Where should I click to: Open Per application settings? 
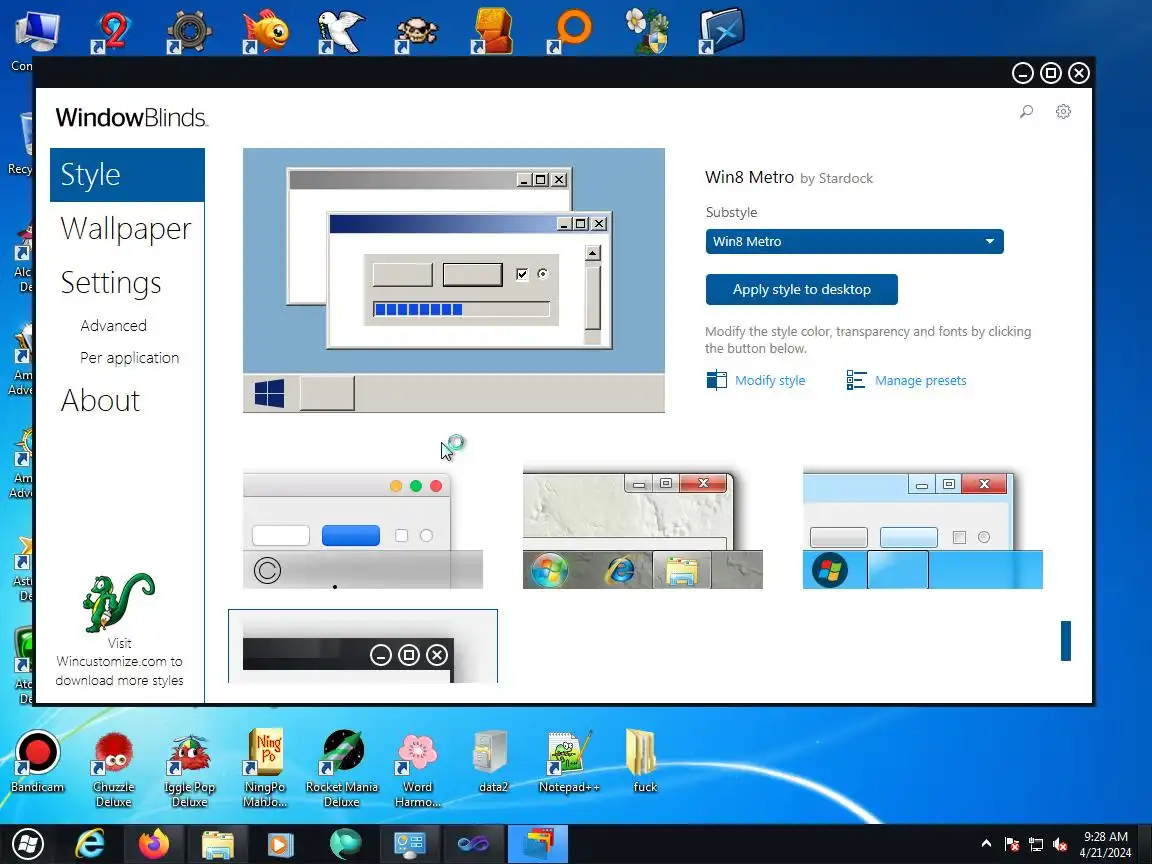129,358
